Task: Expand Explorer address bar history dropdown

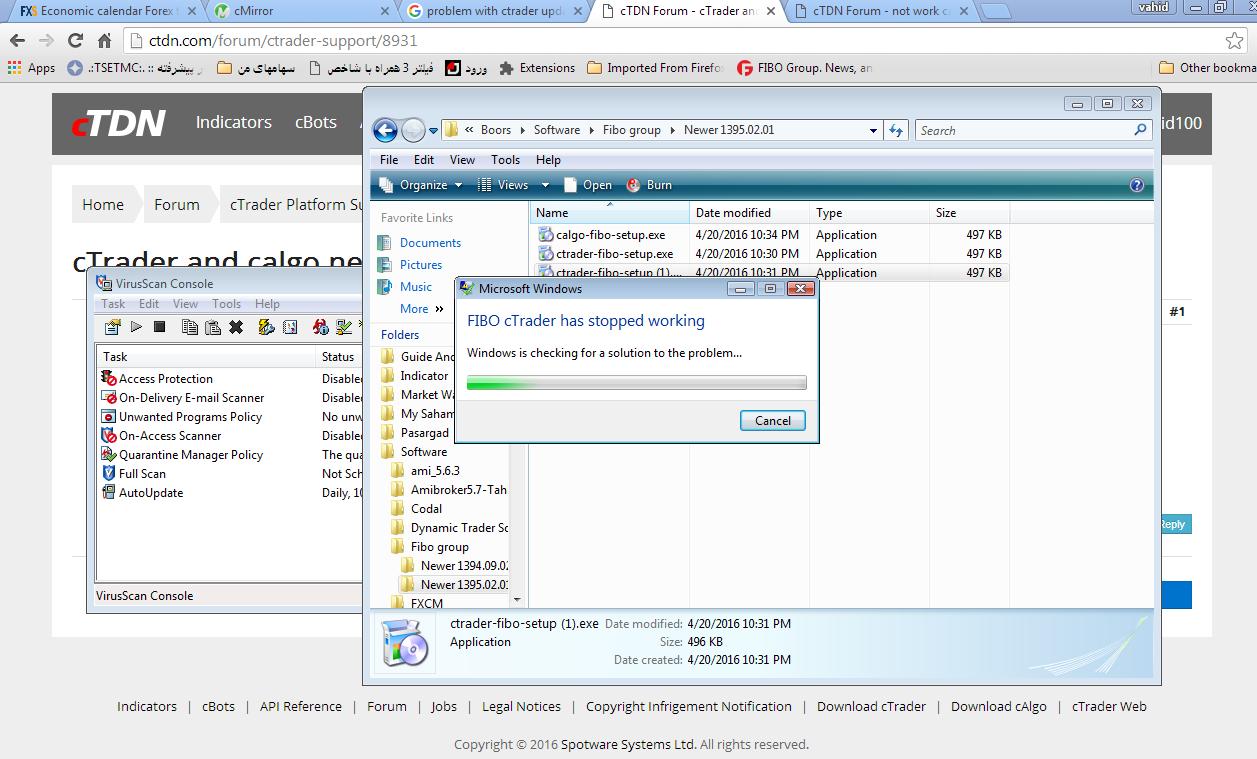Action: coord(873,130)
